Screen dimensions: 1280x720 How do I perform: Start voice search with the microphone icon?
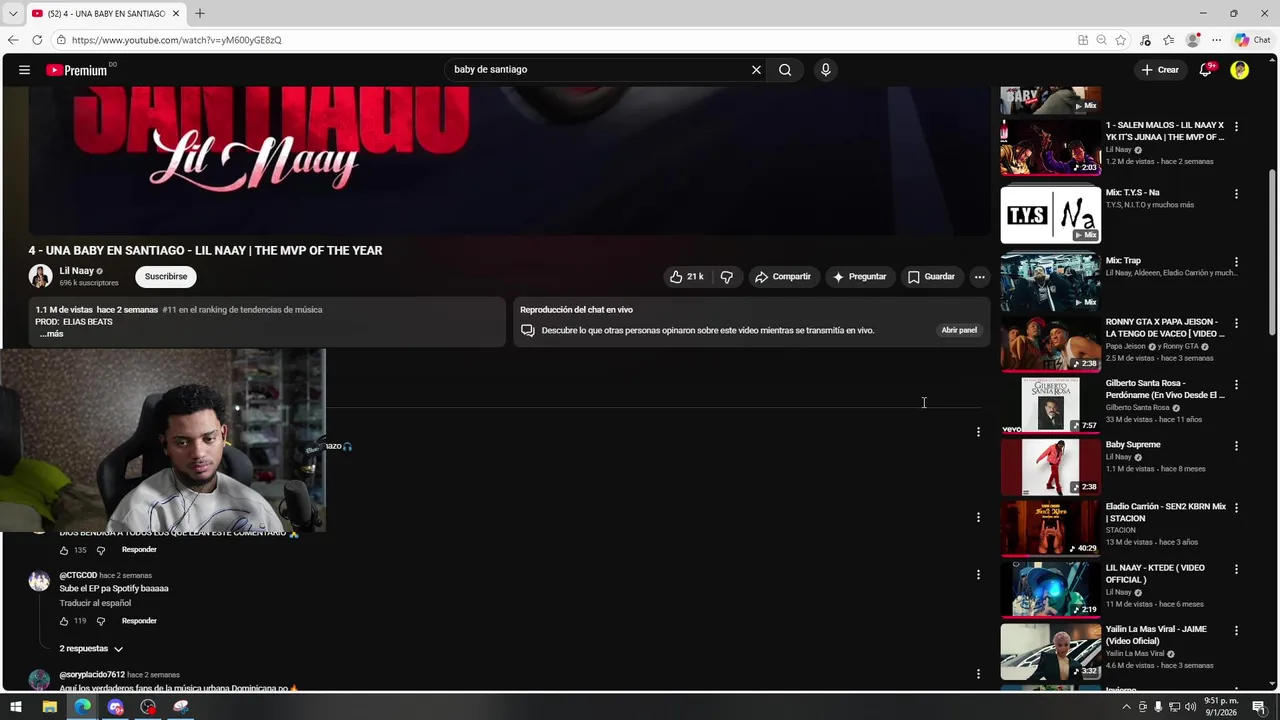click(x=825, y=70)
